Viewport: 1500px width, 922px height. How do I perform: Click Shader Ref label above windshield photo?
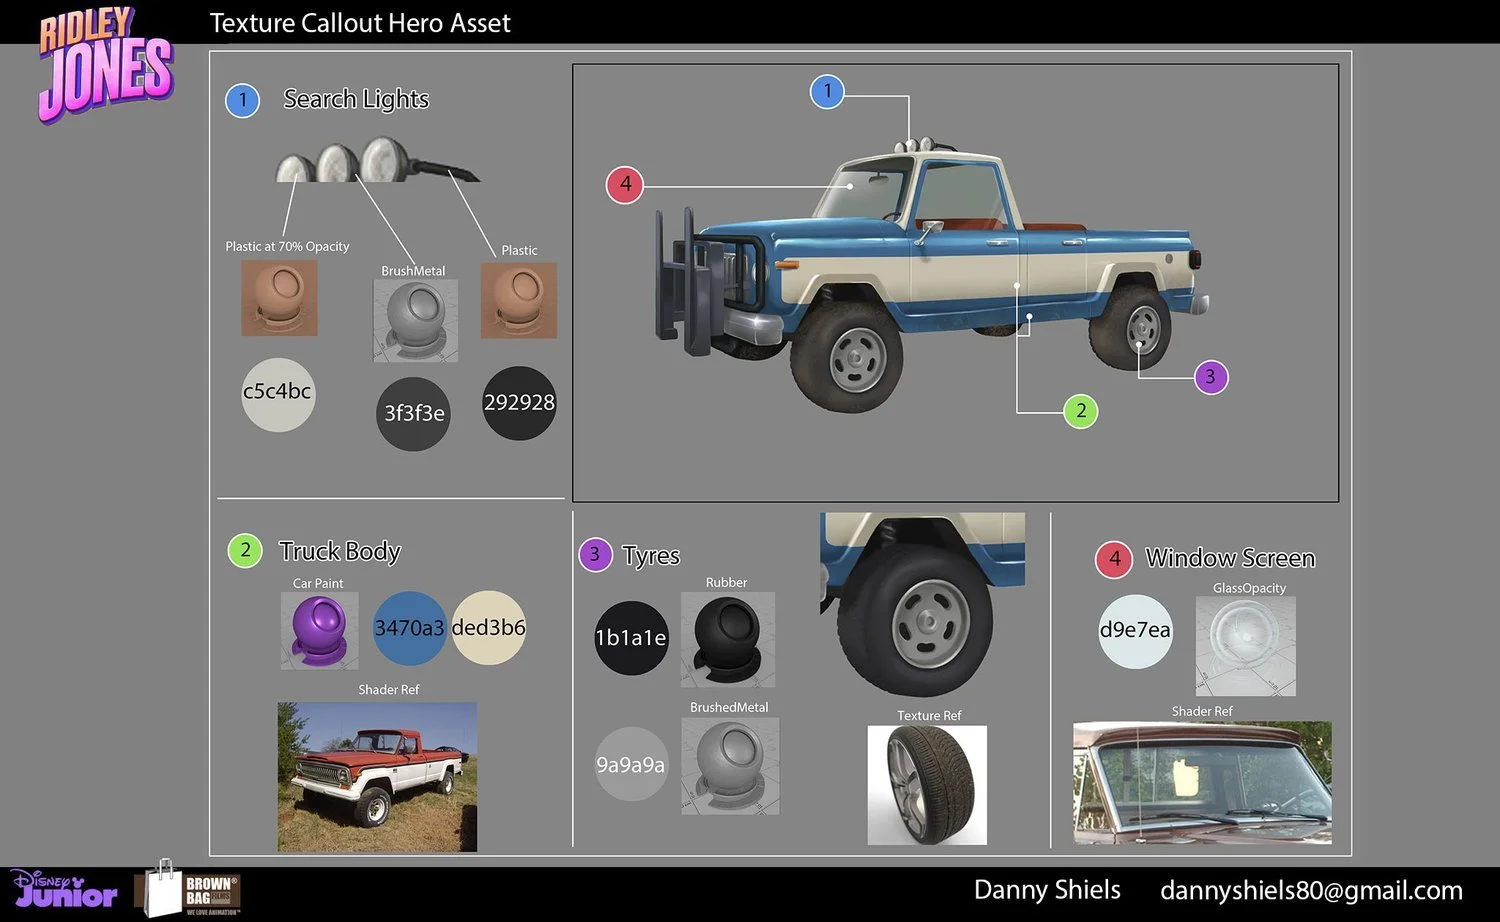pos(1202,711)
